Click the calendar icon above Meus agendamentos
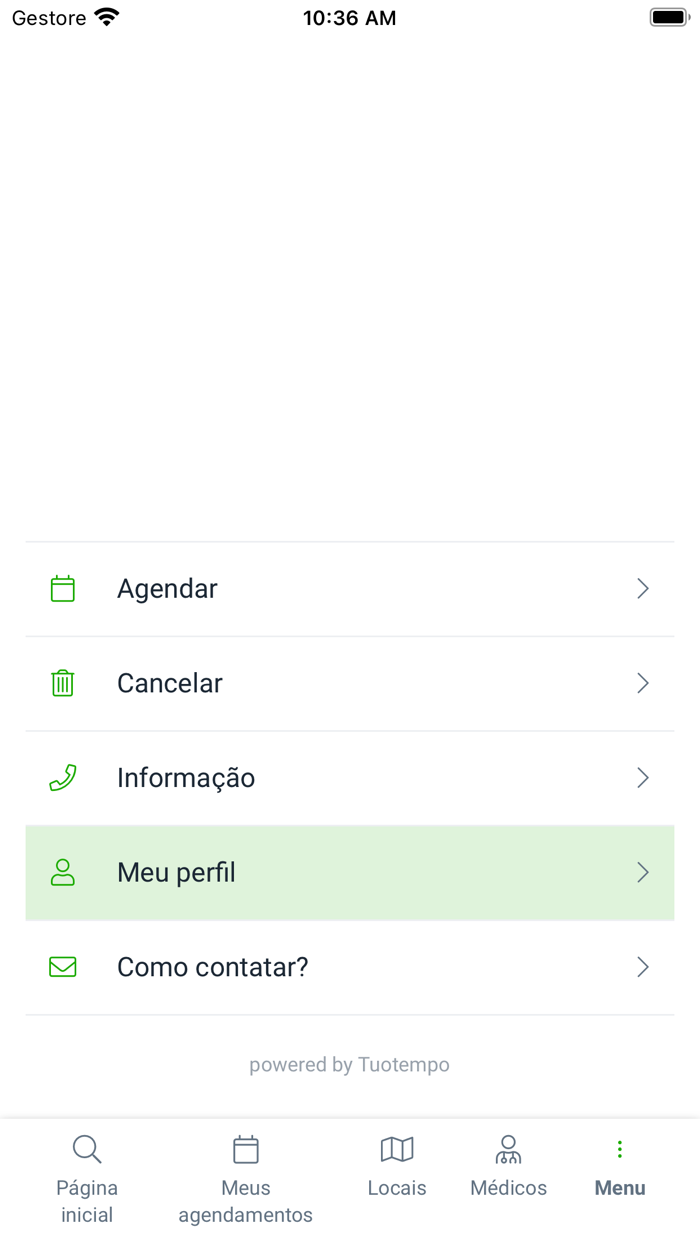The width and height of the screenshot is (700, 1244). (x=245, y=1149)
